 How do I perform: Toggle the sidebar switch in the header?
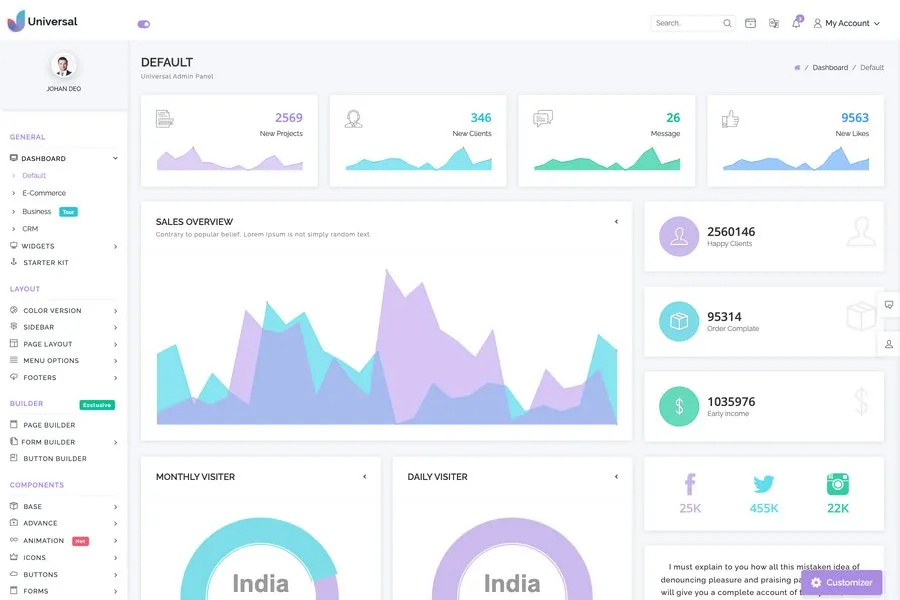(143, 23)
